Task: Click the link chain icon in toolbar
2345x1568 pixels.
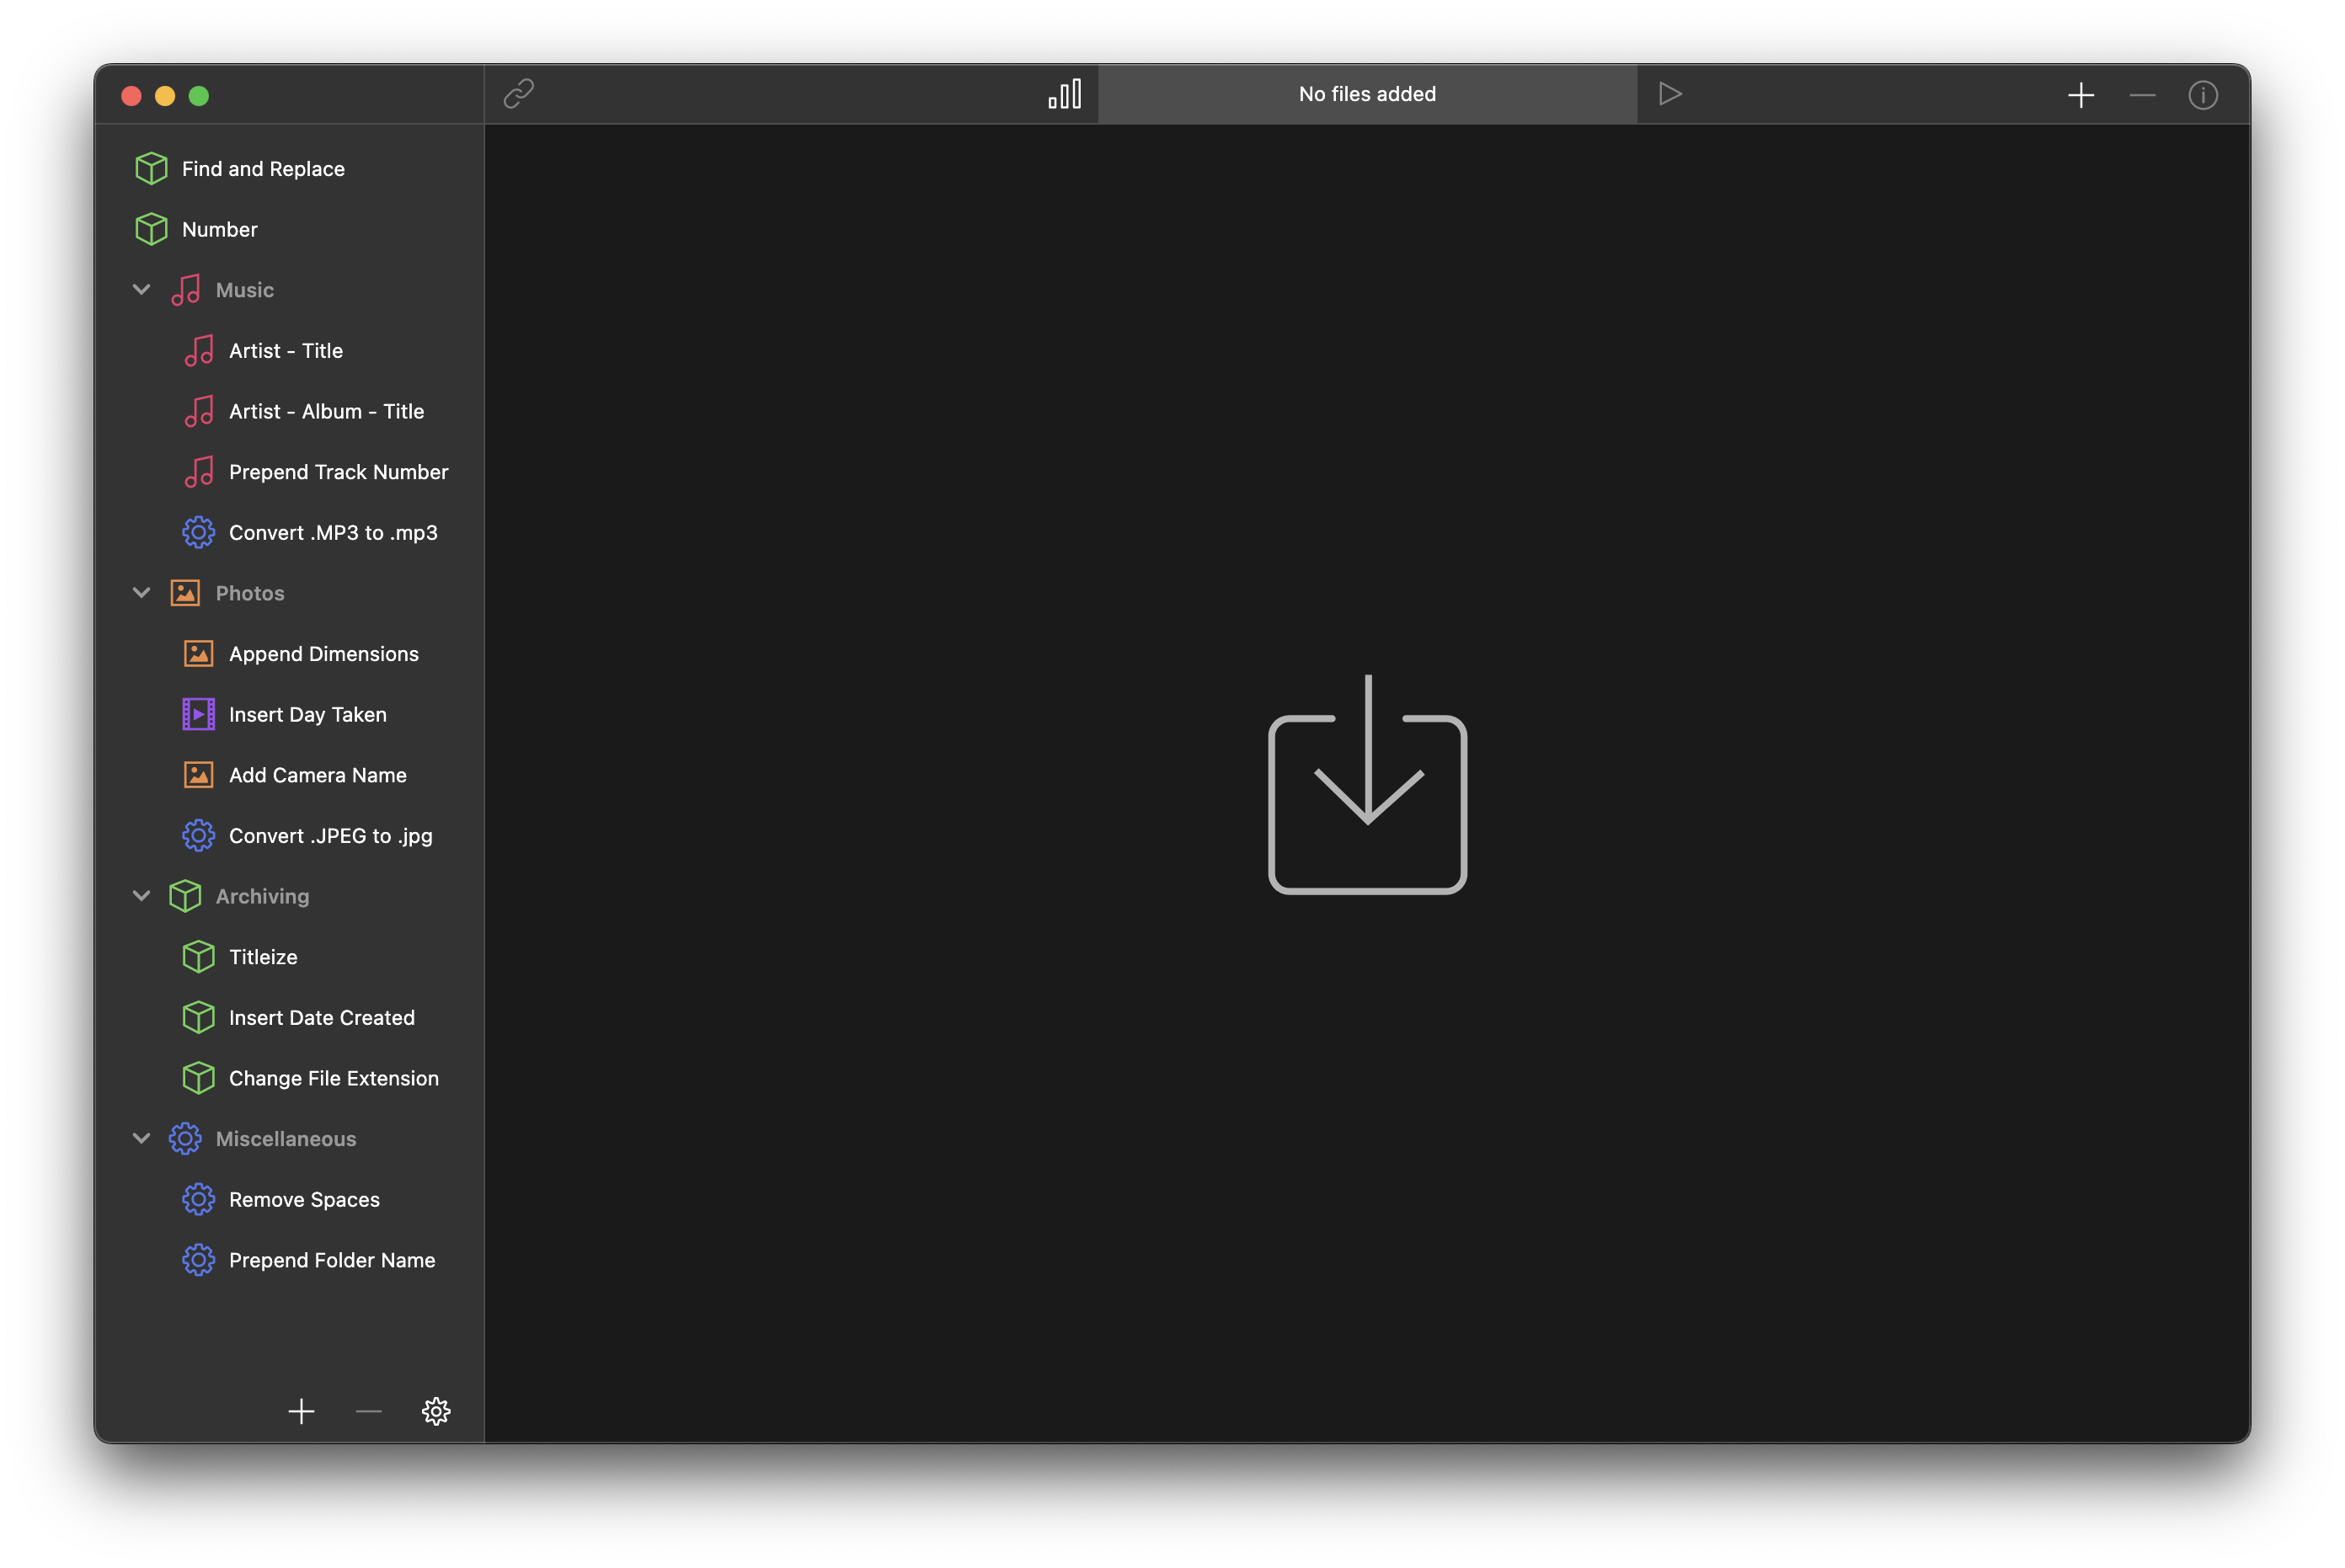Action: point(520,93)
